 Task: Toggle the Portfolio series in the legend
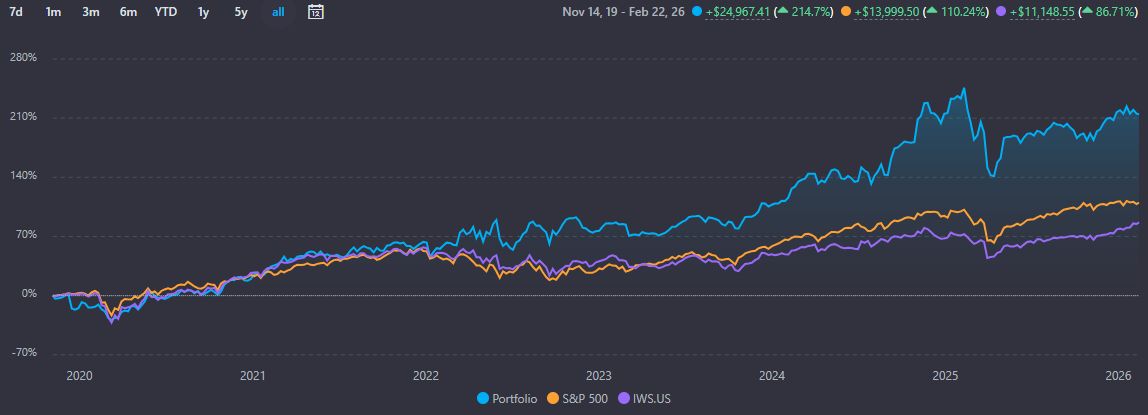(510, 399)
